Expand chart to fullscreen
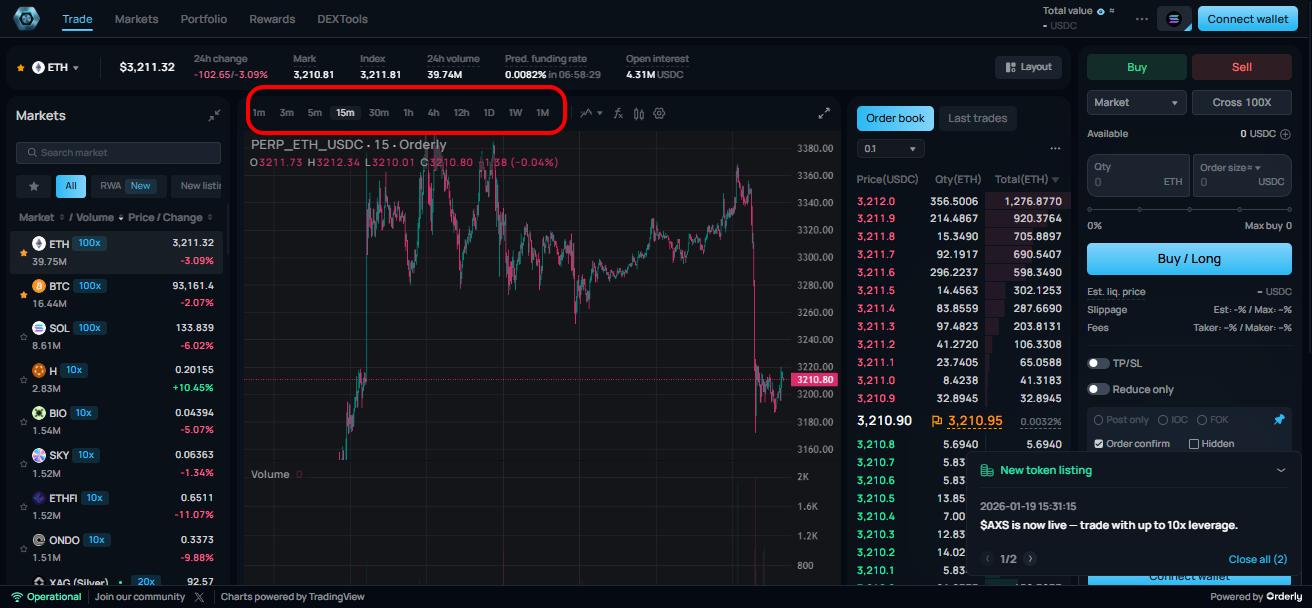 (824, 113)
